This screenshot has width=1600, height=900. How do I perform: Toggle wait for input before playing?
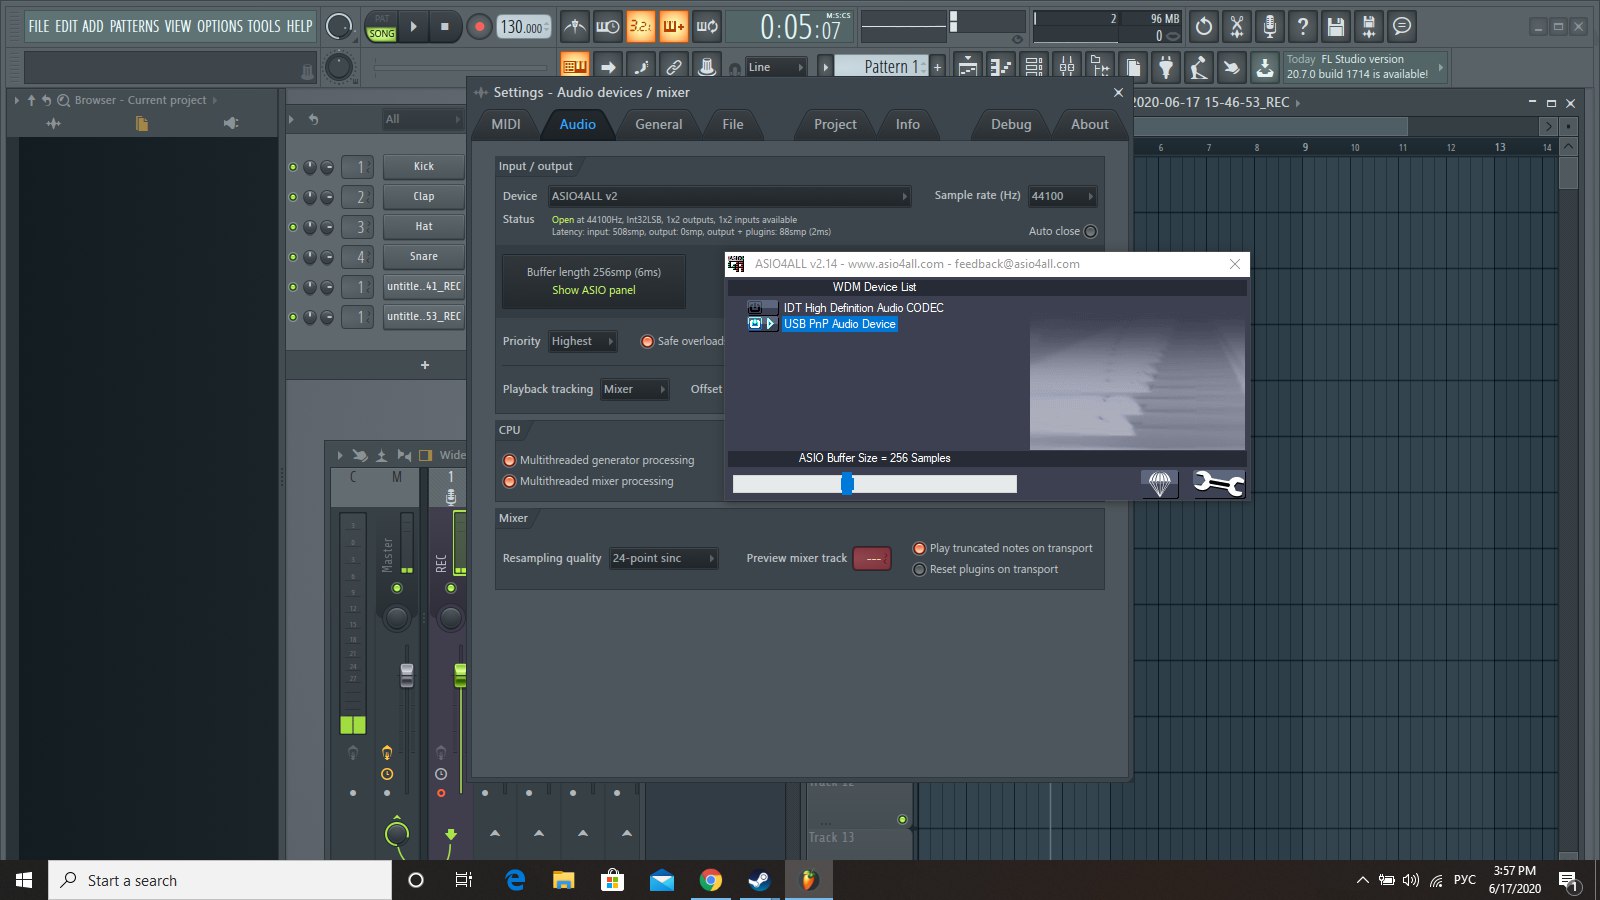pos(607,27)
